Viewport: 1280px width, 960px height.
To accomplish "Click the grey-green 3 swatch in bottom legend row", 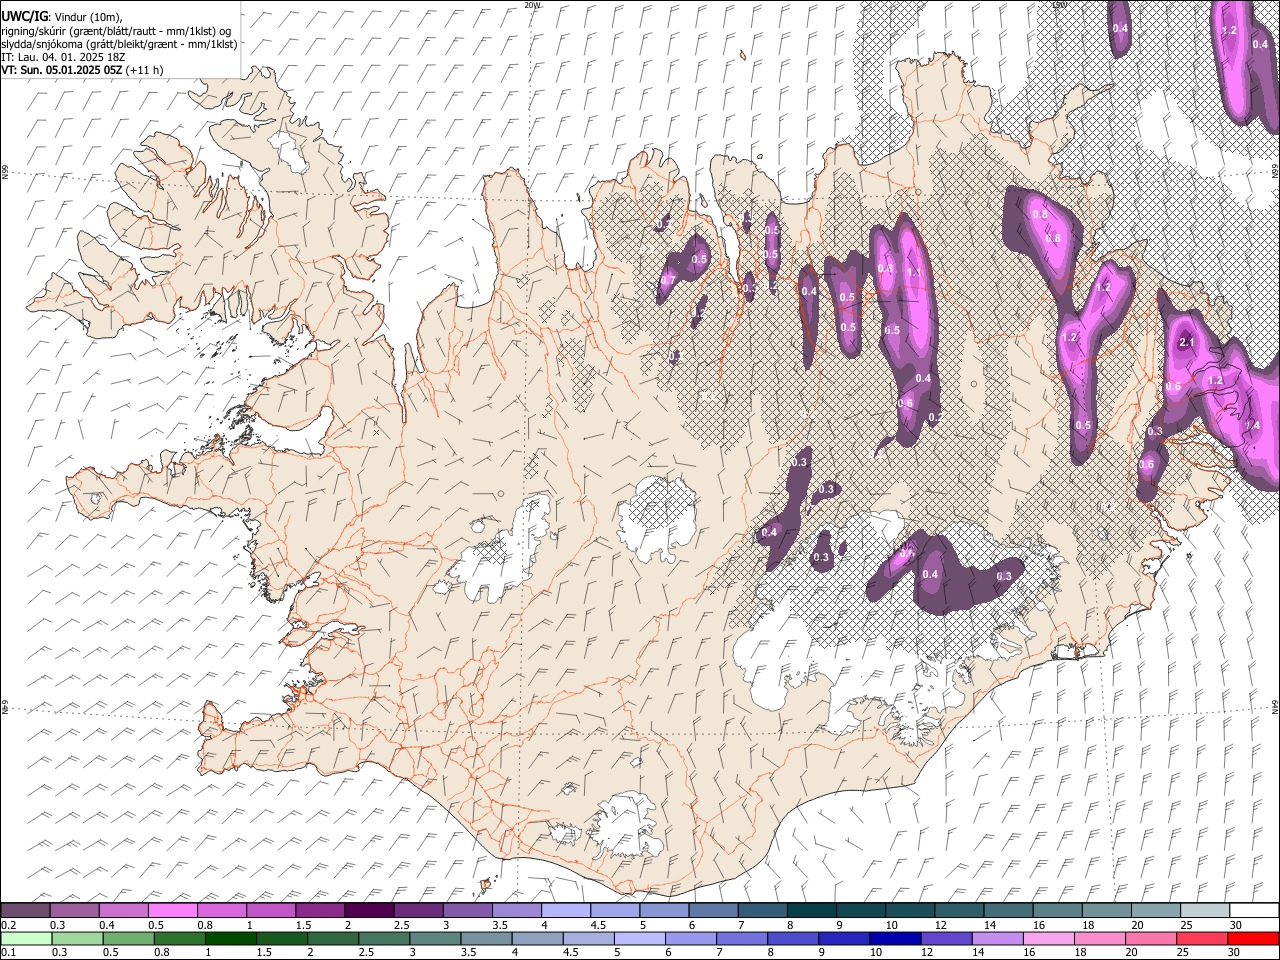I will [x=436, y=939].
